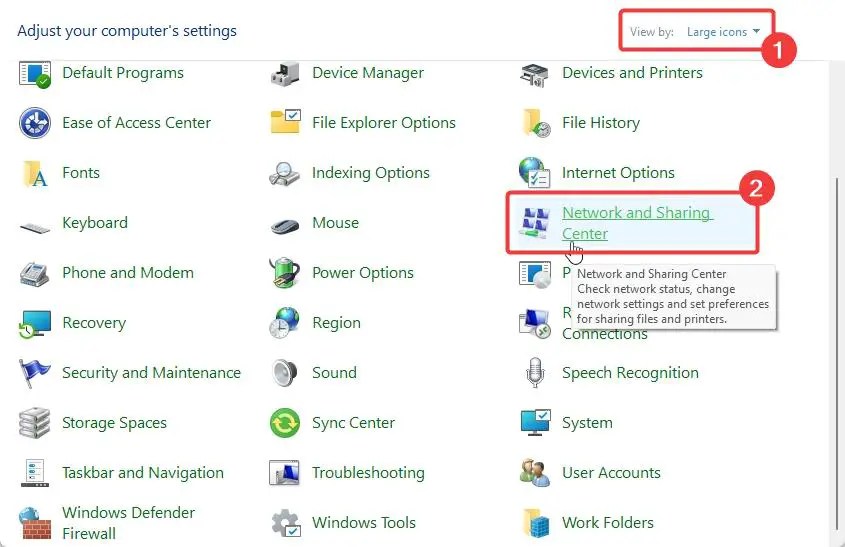Open the Sound link
Screen dimensions: 845x547
[334, 373]
